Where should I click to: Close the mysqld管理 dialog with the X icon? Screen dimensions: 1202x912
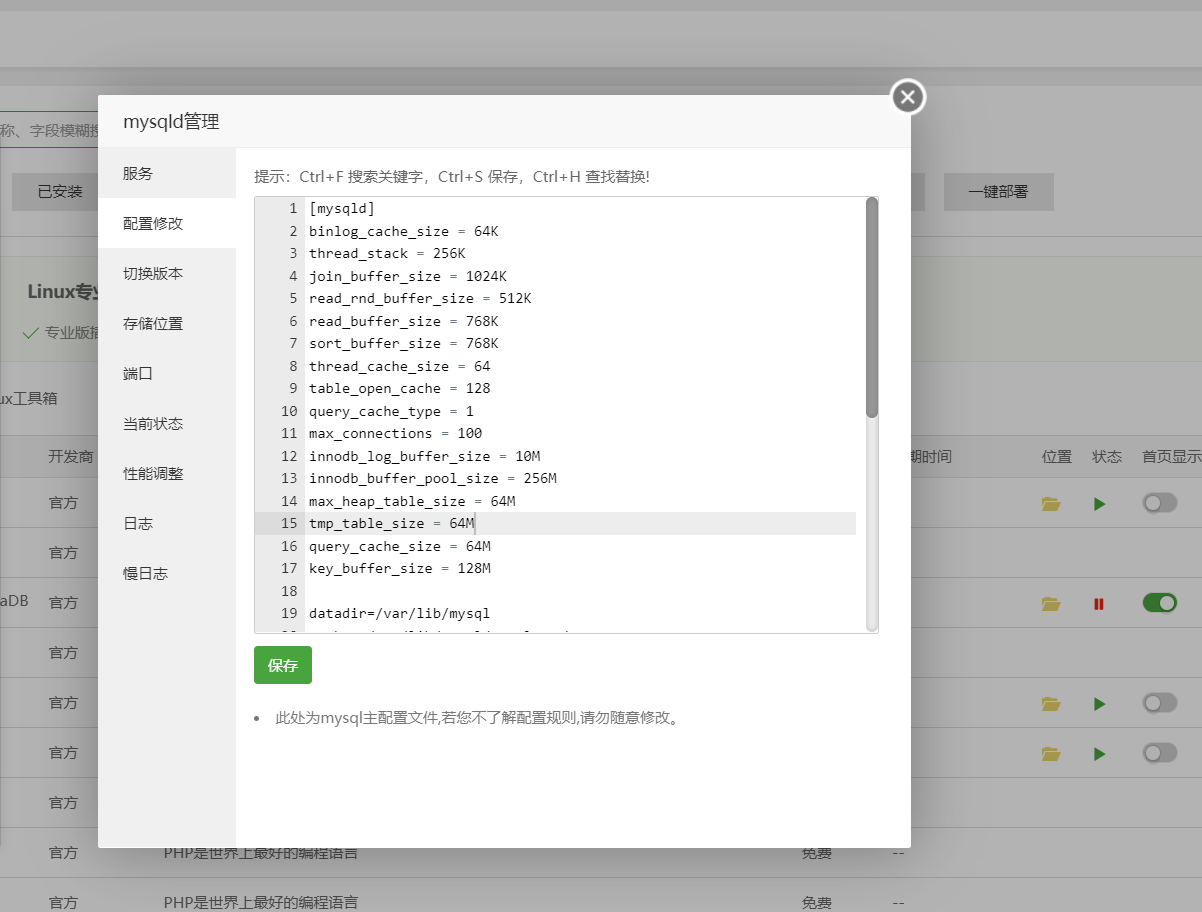click(x=908, y=97)
